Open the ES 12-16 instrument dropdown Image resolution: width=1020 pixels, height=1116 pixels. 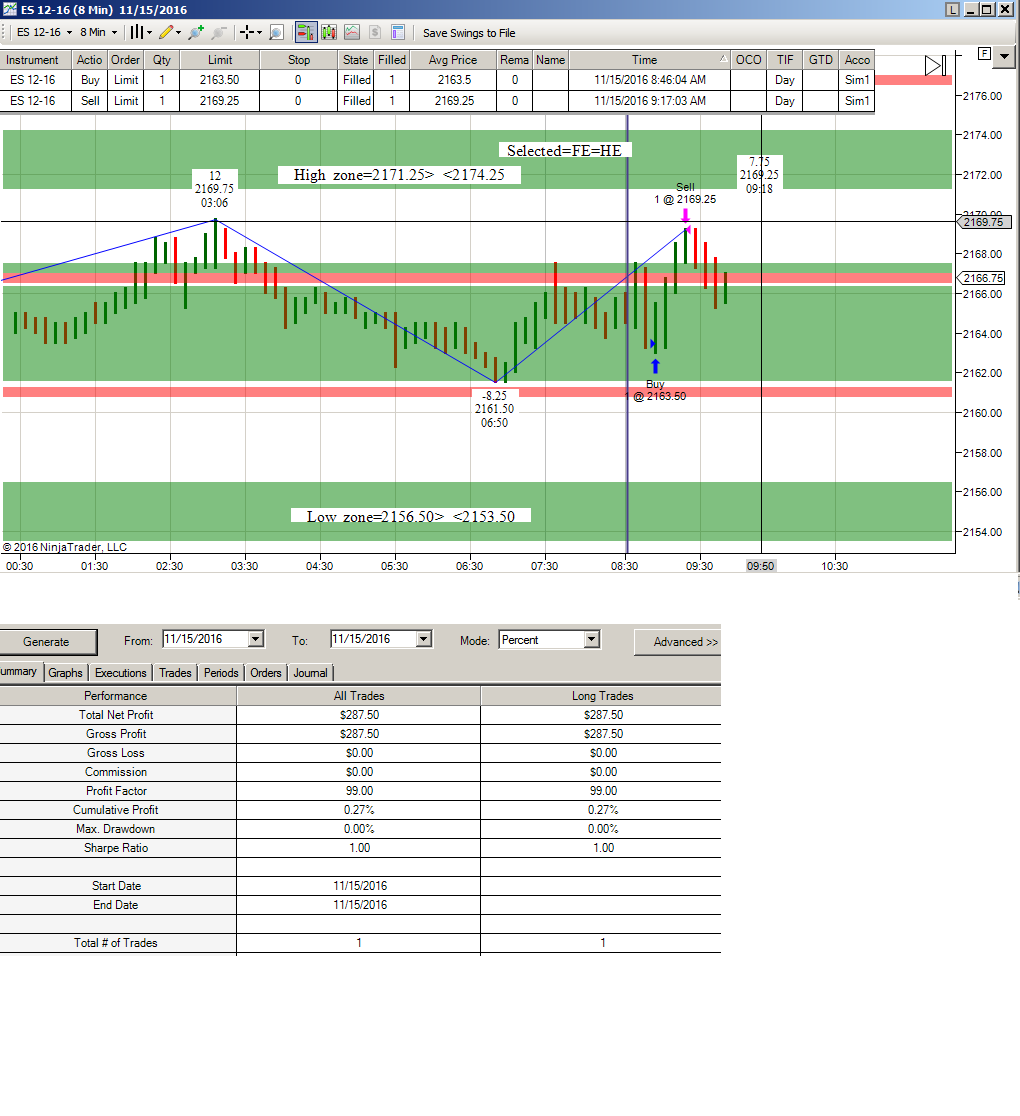44,32
